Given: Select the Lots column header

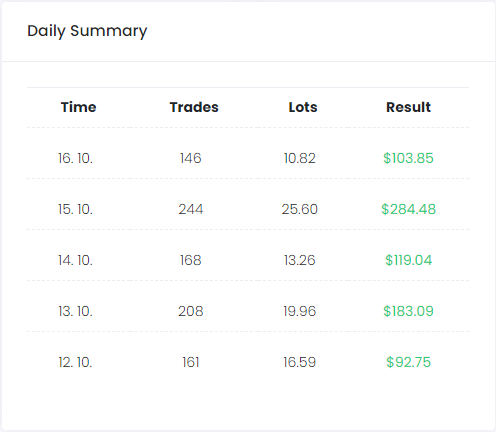Looking at the screenshot, I should [303, 107].
